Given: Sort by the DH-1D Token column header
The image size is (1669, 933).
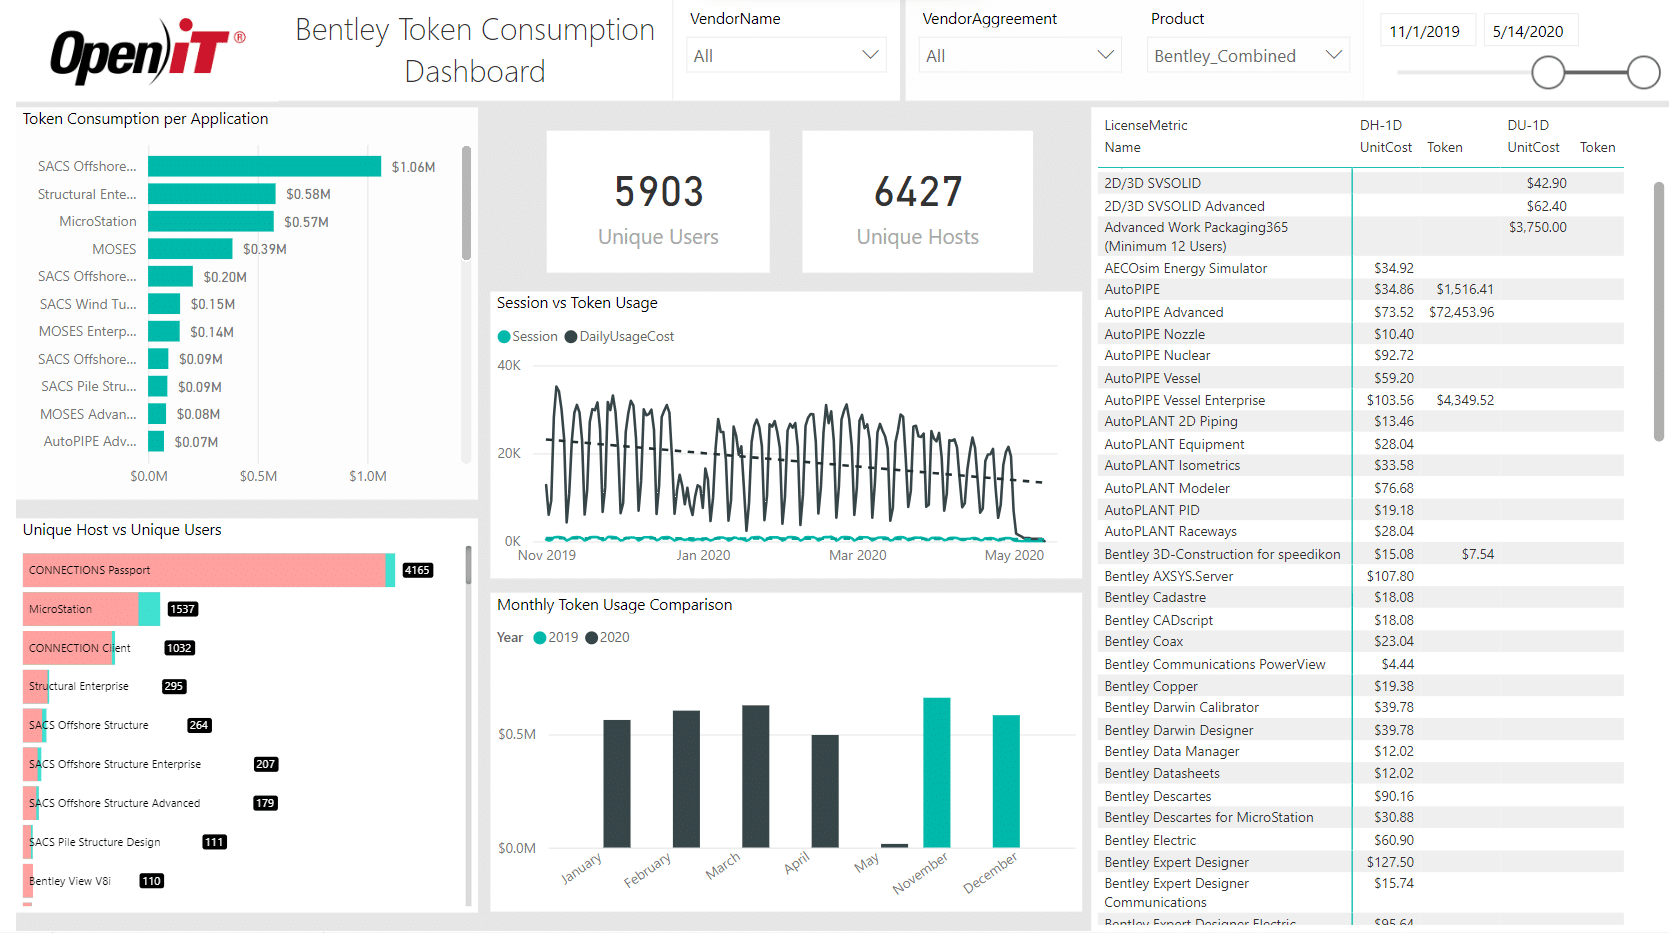Looking at the screenshot, I should pyautogui.click(x=1445, y=147).
